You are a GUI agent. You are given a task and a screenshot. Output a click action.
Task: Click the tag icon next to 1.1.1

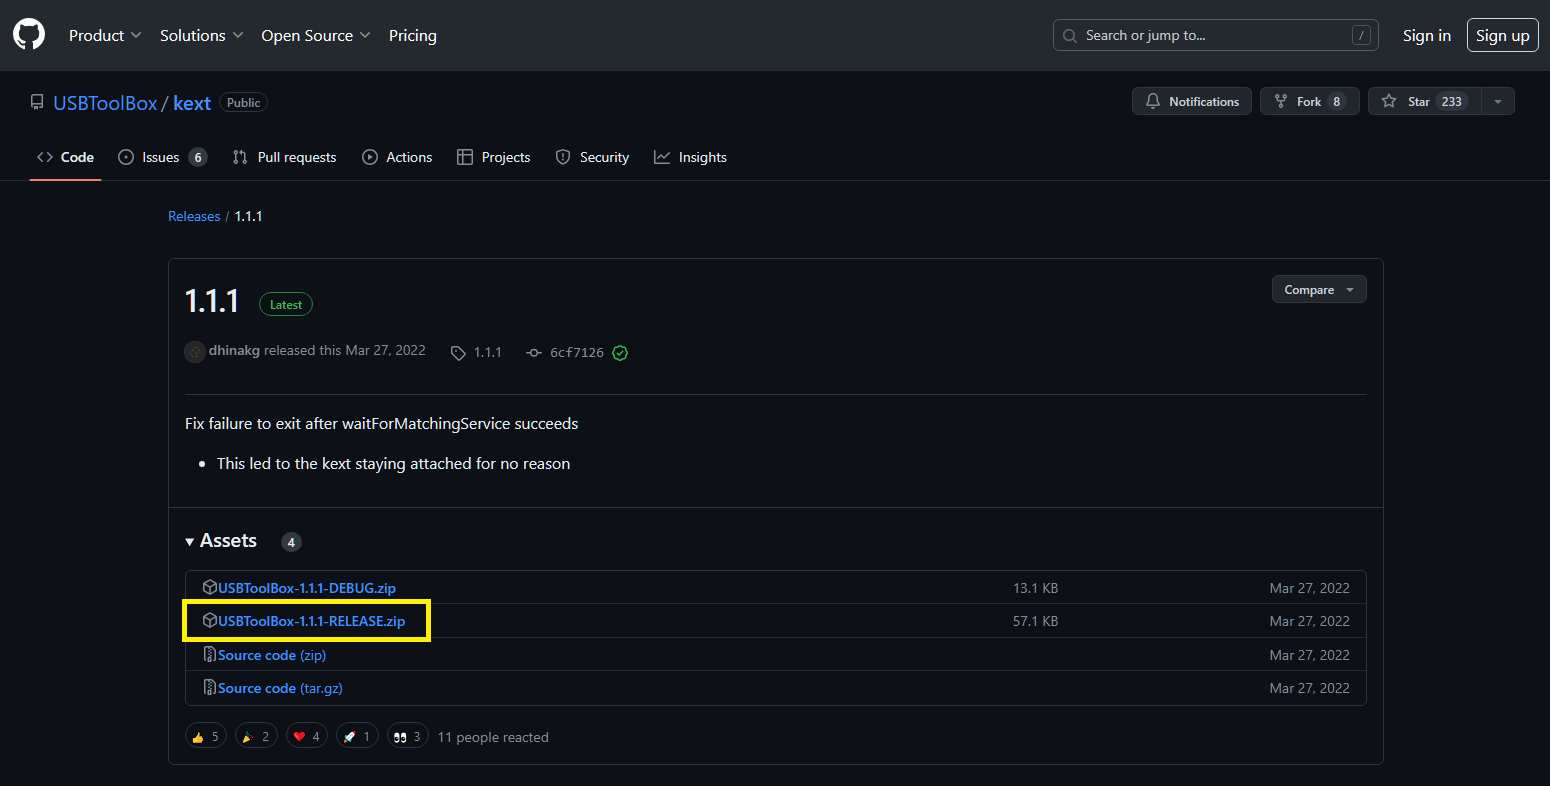(x=458, y=353)
